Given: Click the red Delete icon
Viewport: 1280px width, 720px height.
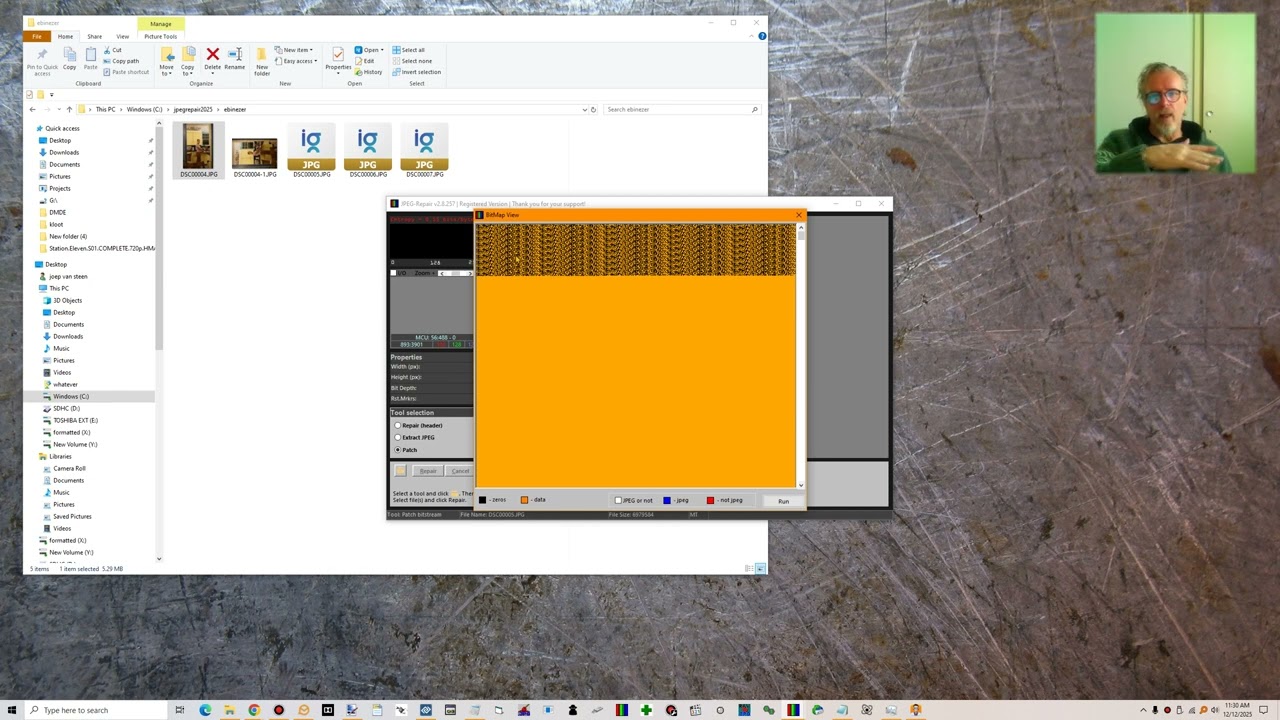Looking at the screenshot, I should 212,54.
